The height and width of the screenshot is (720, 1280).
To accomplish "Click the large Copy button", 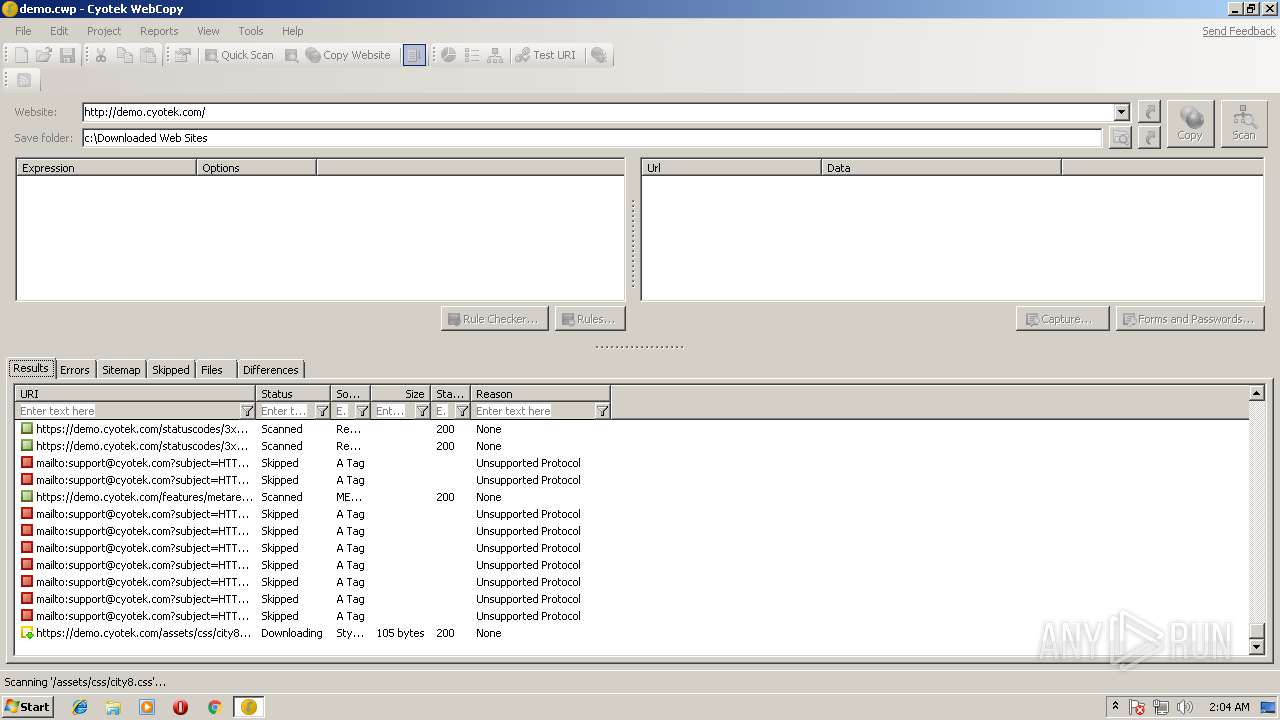I will pyautogui.click(x=1190, y=124).
